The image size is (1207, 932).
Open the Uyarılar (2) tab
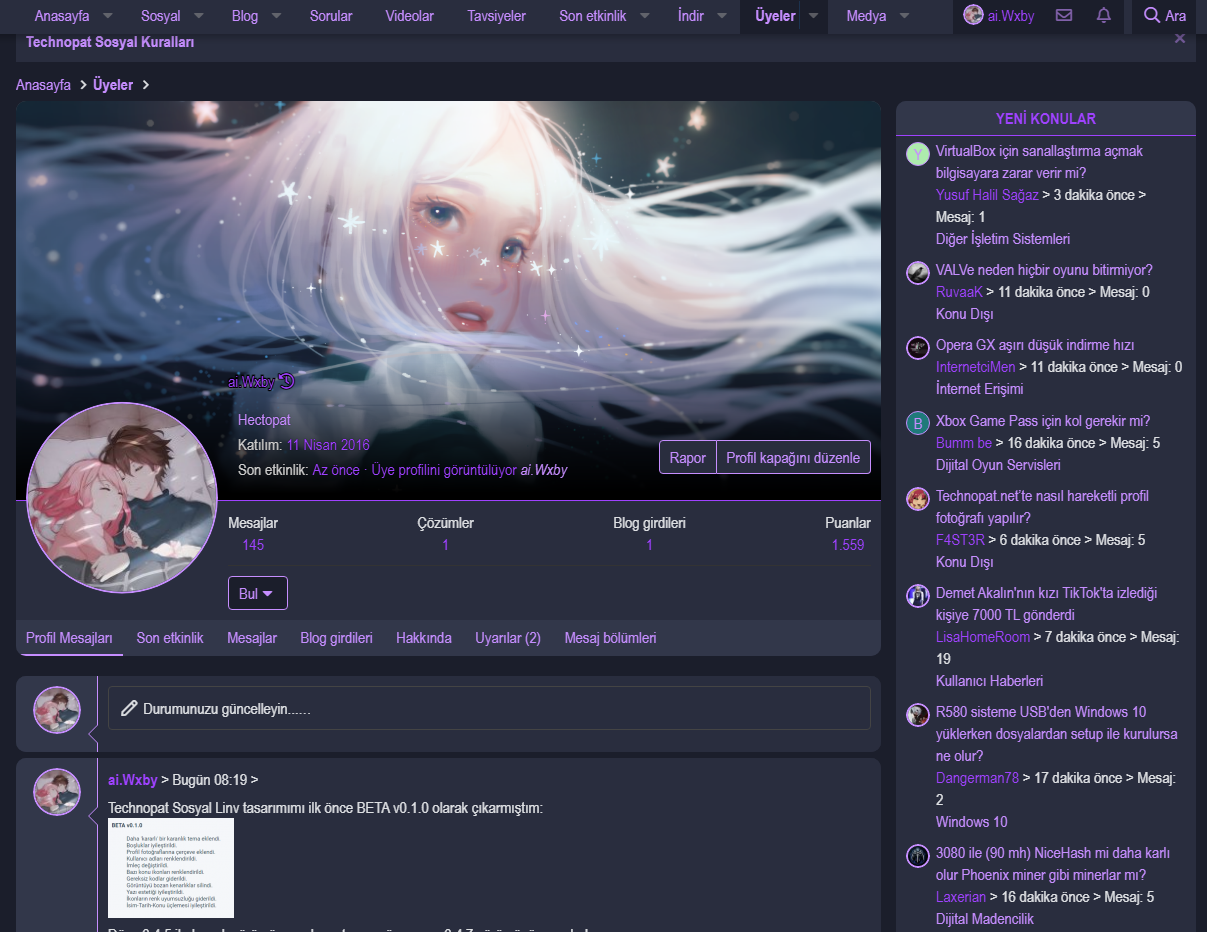click(x=508, y=638)
